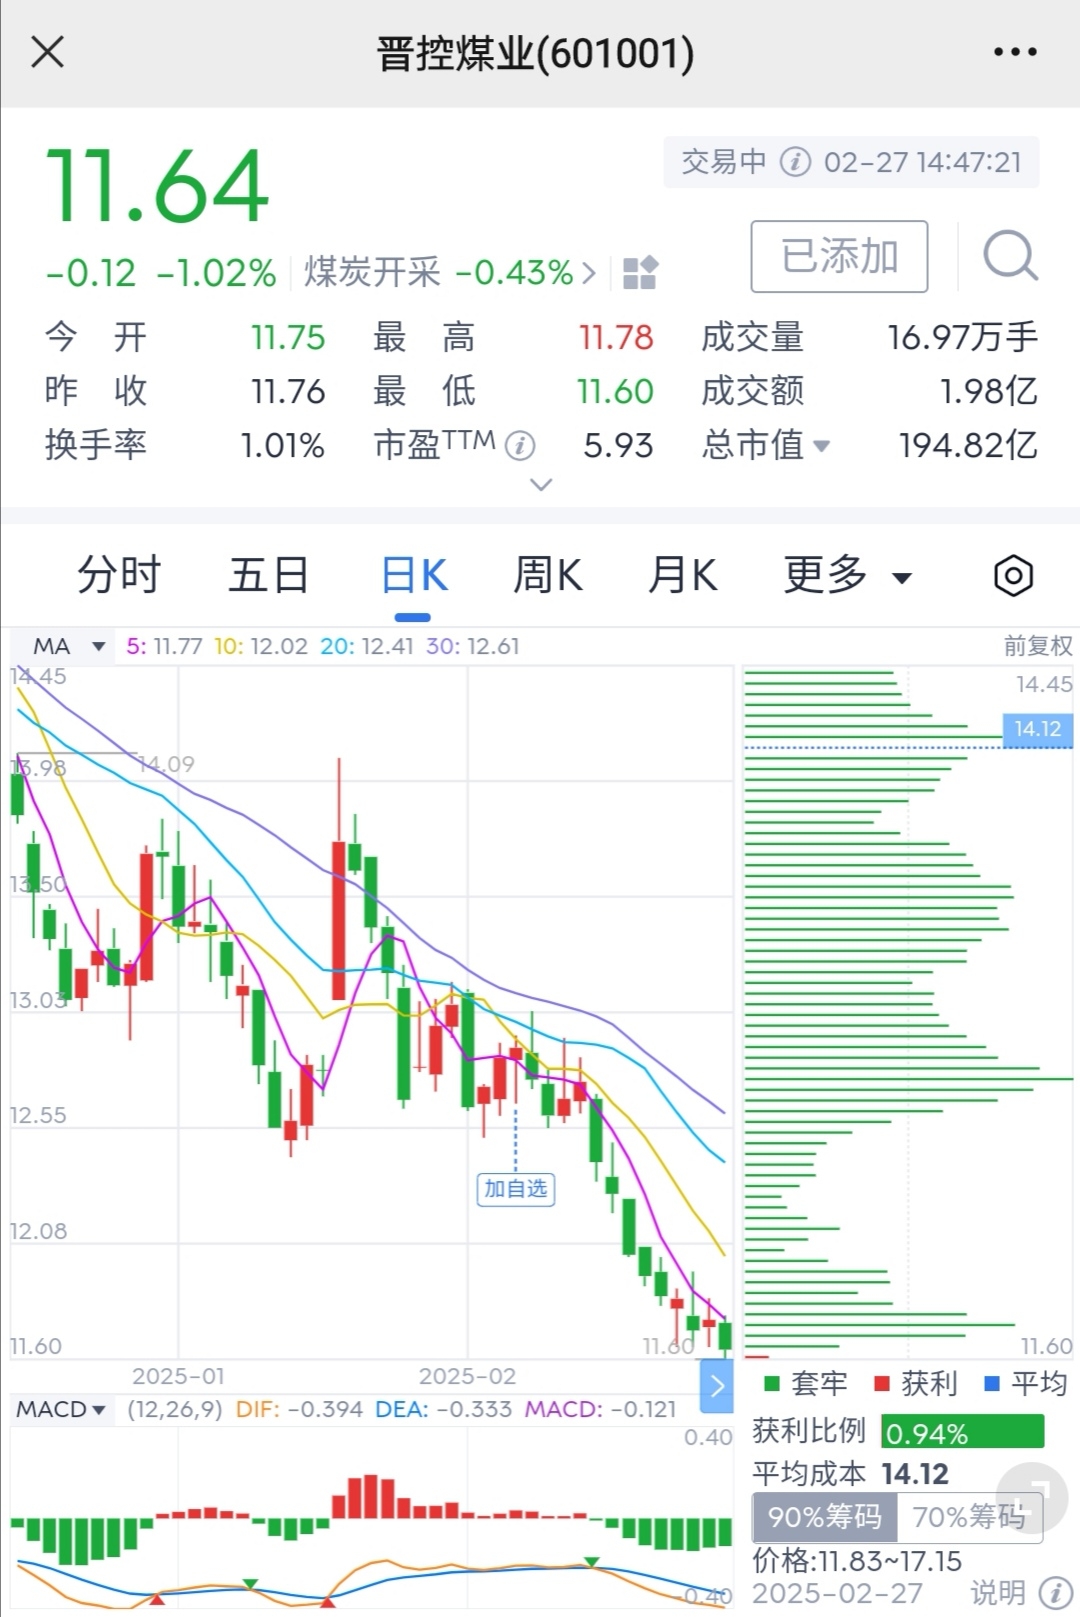Tap the 获利比例 0.94% bar
1080x1617 pixels.
(962, 1432)
